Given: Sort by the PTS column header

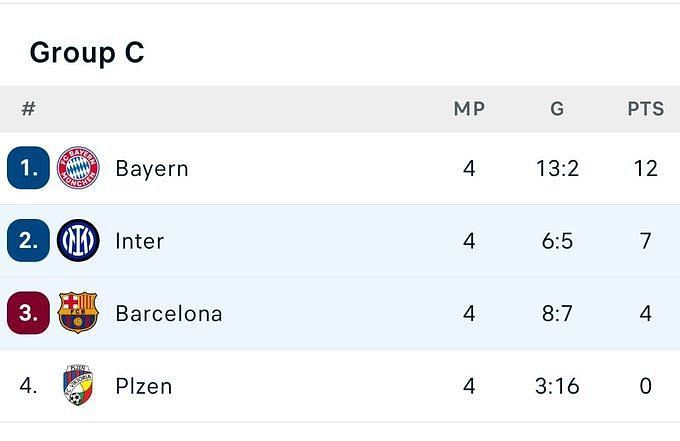Looking at the screenshot, I should tap(646, 108).
